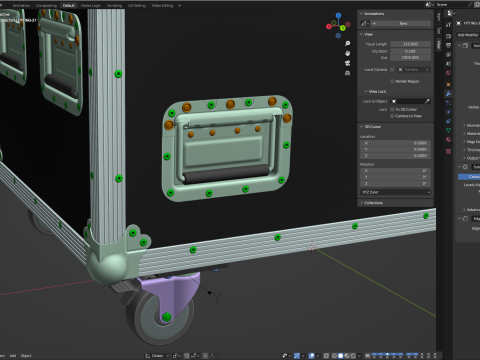
Task: Enable the Render Region checkbox
Action: pyautogui.click(x=392, y=81)
